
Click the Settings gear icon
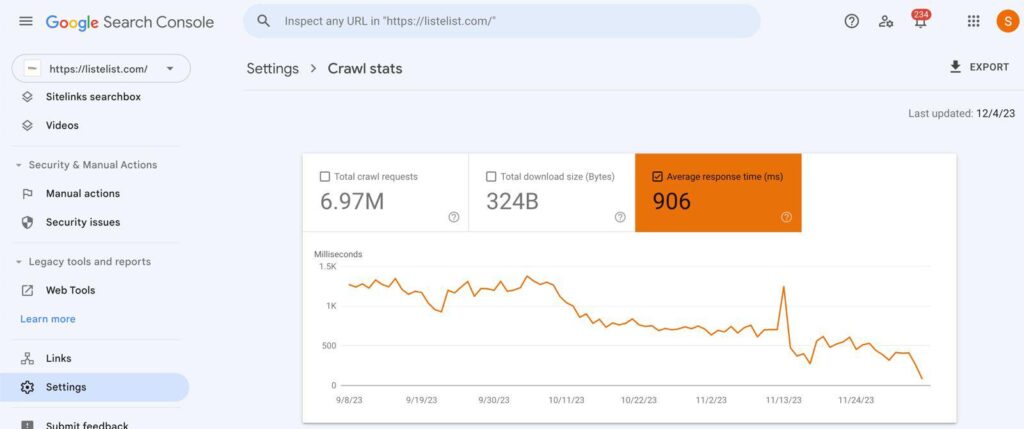pos(27,387)
